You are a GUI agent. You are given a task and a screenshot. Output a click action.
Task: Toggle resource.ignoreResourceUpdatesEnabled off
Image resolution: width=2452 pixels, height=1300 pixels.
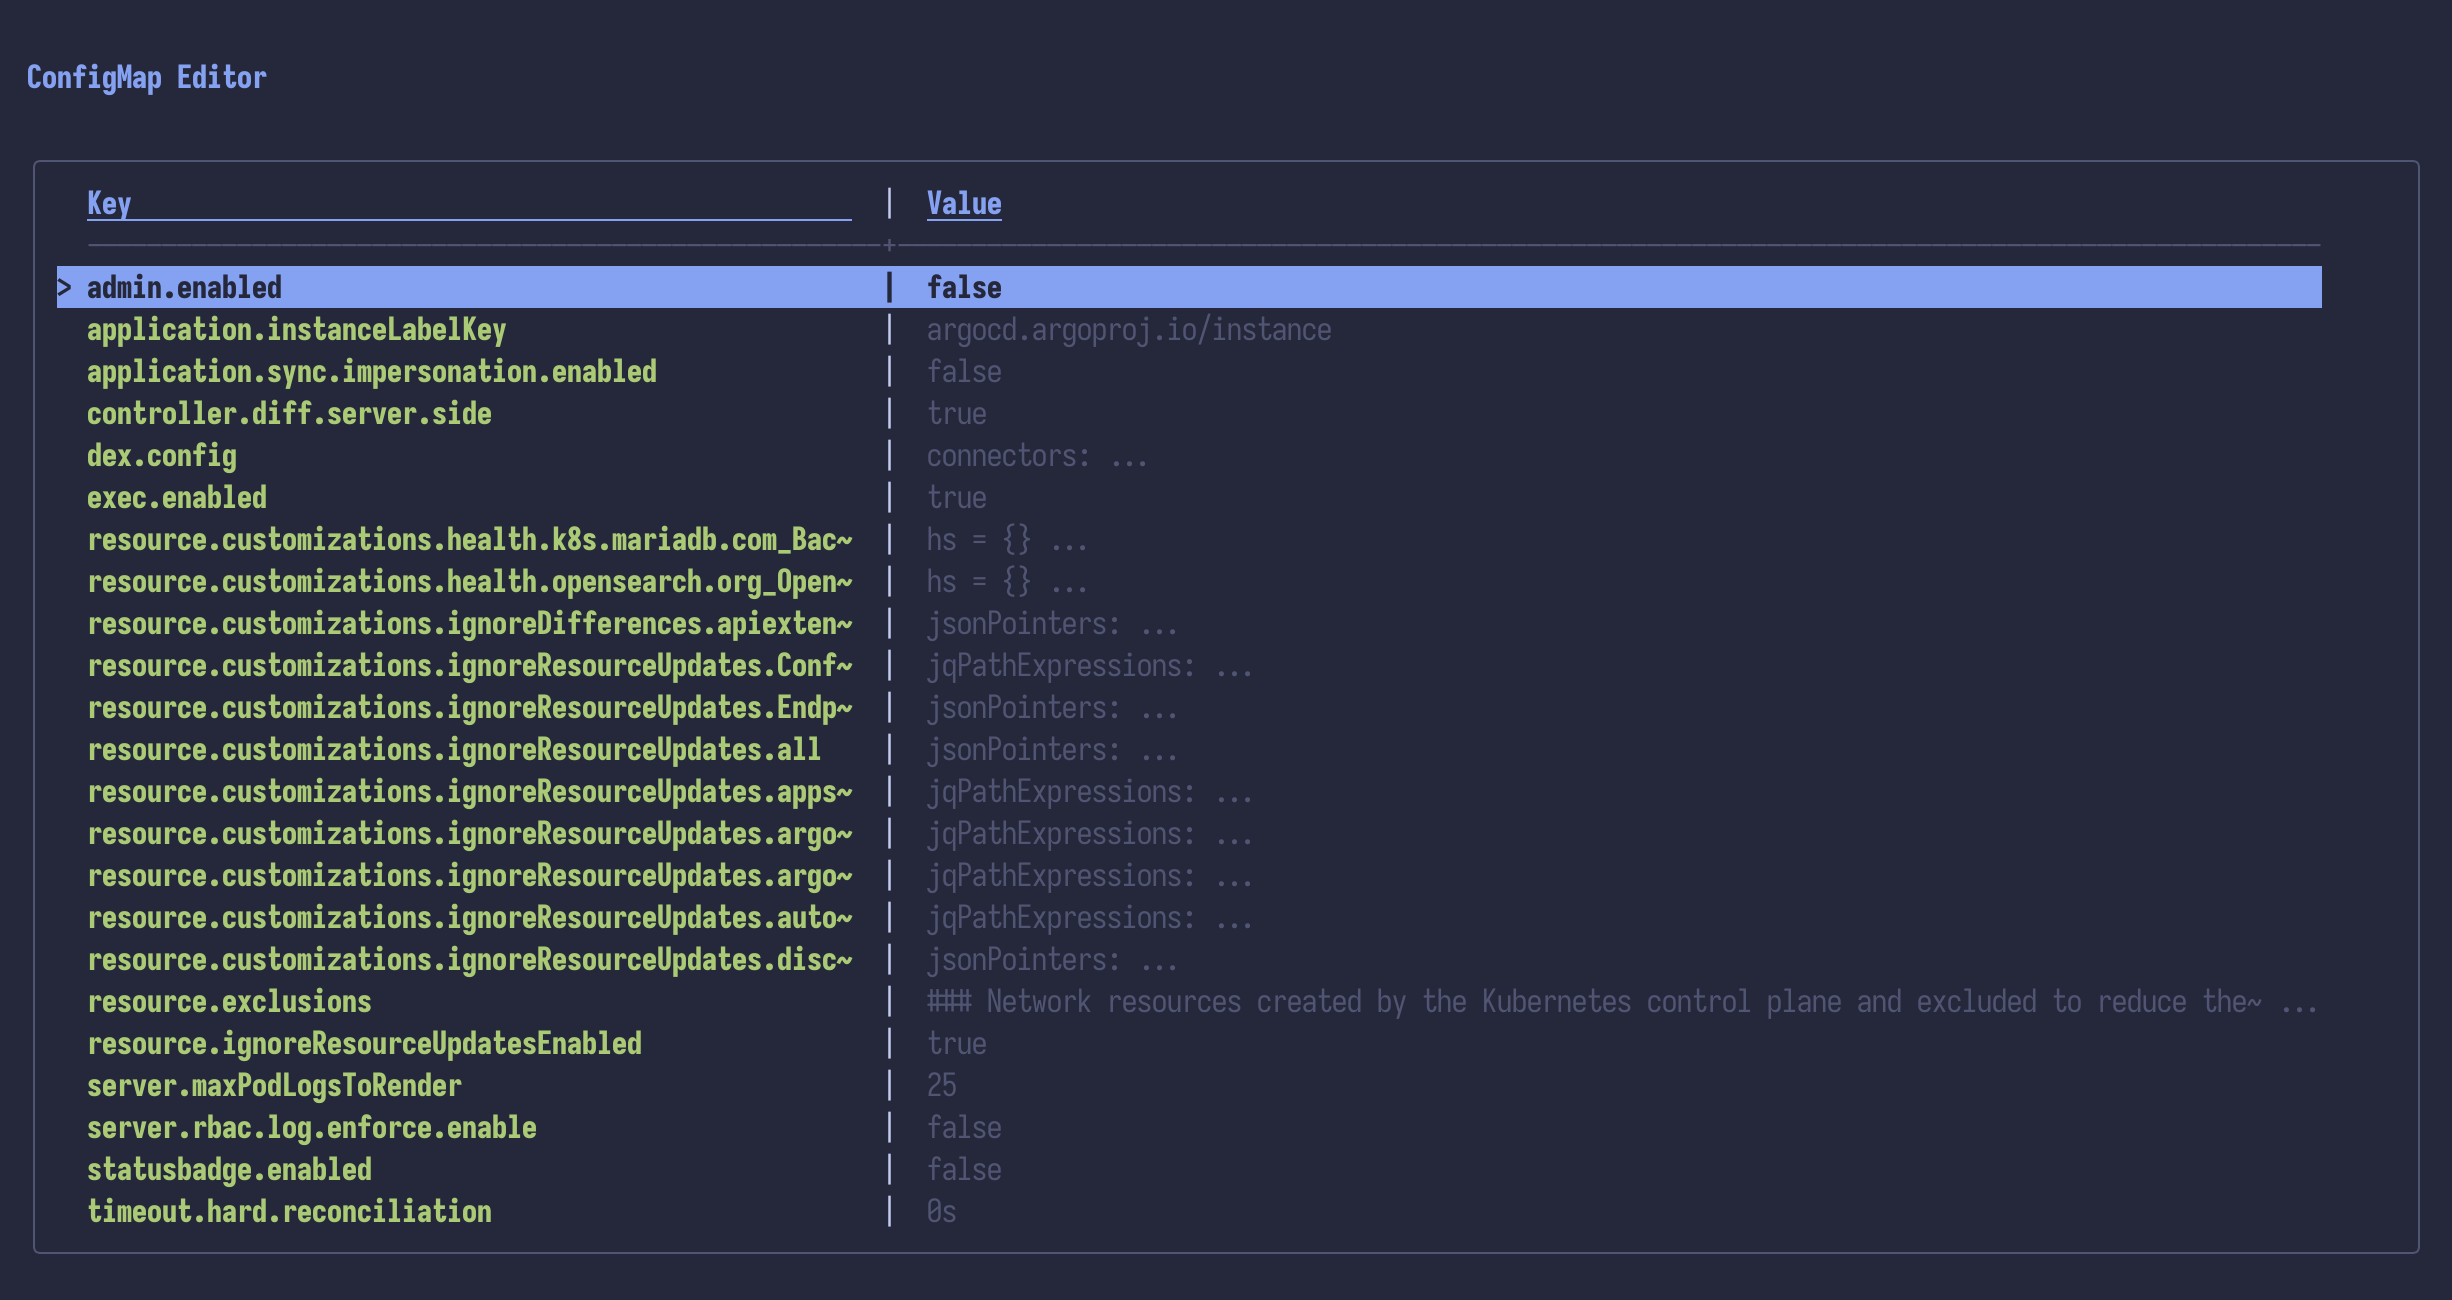coord(956,1043)
